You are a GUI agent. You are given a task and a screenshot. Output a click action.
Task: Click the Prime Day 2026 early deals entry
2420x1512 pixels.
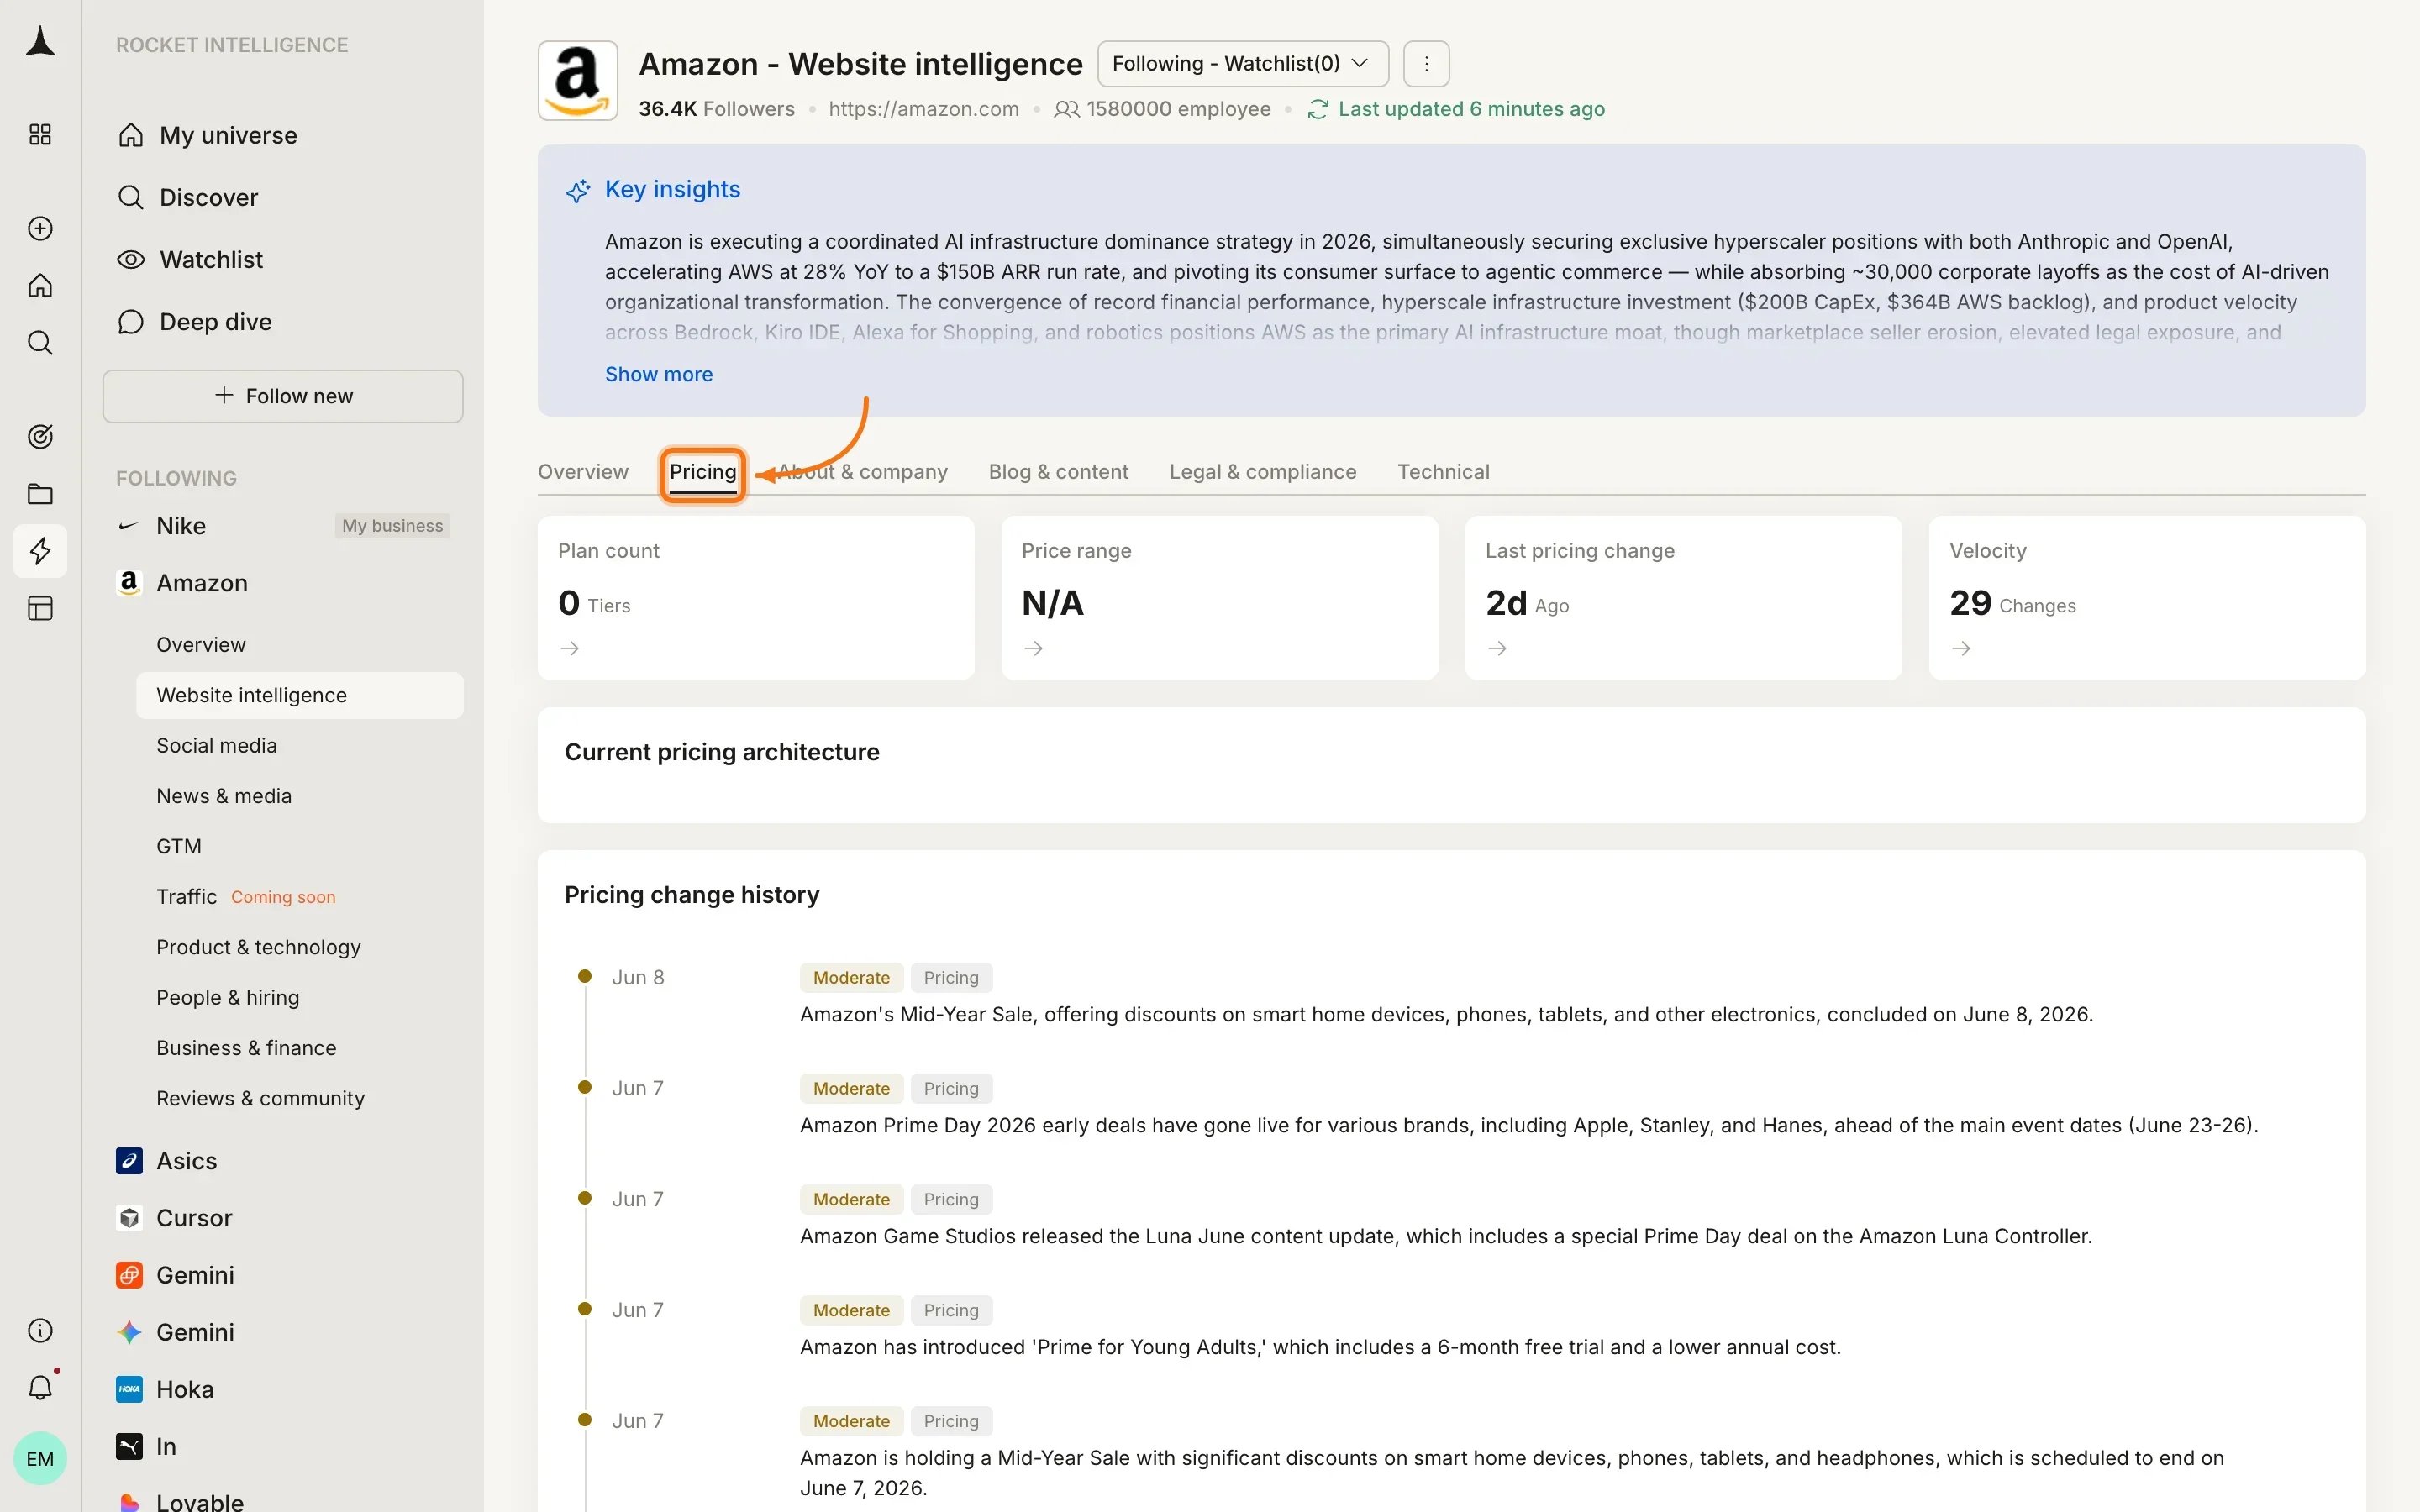[1529, 1125]
